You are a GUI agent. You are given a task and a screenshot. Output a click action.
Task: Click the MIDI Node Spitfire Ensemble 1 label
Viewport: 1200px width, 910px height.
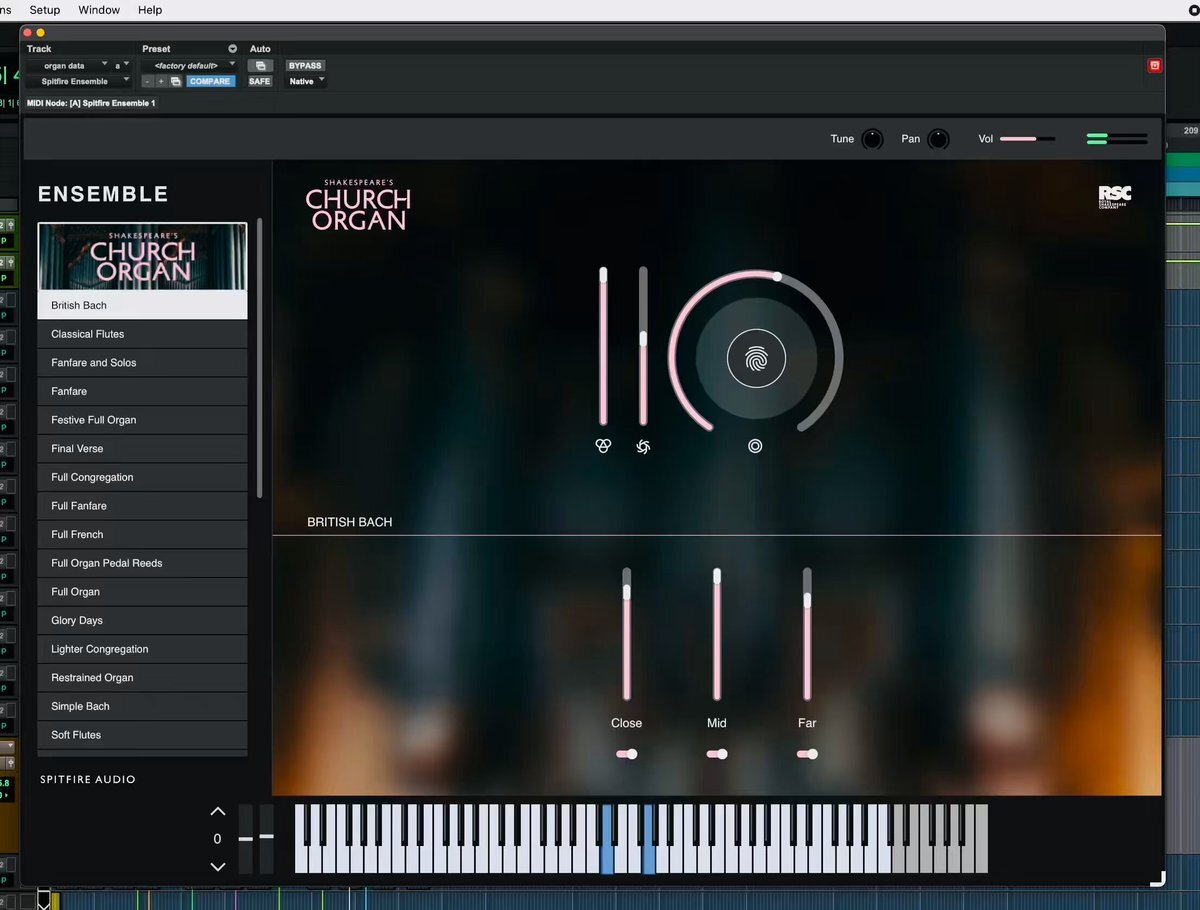[91, 103]
